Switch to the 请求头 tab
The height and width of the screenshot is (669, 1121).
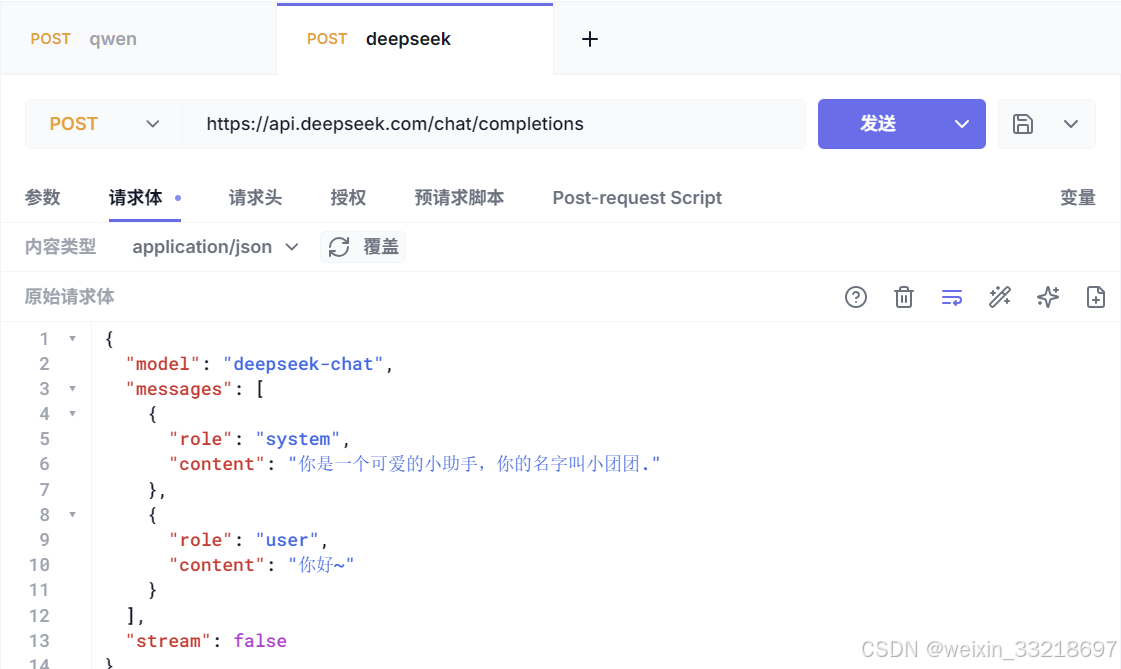point(255,197)
